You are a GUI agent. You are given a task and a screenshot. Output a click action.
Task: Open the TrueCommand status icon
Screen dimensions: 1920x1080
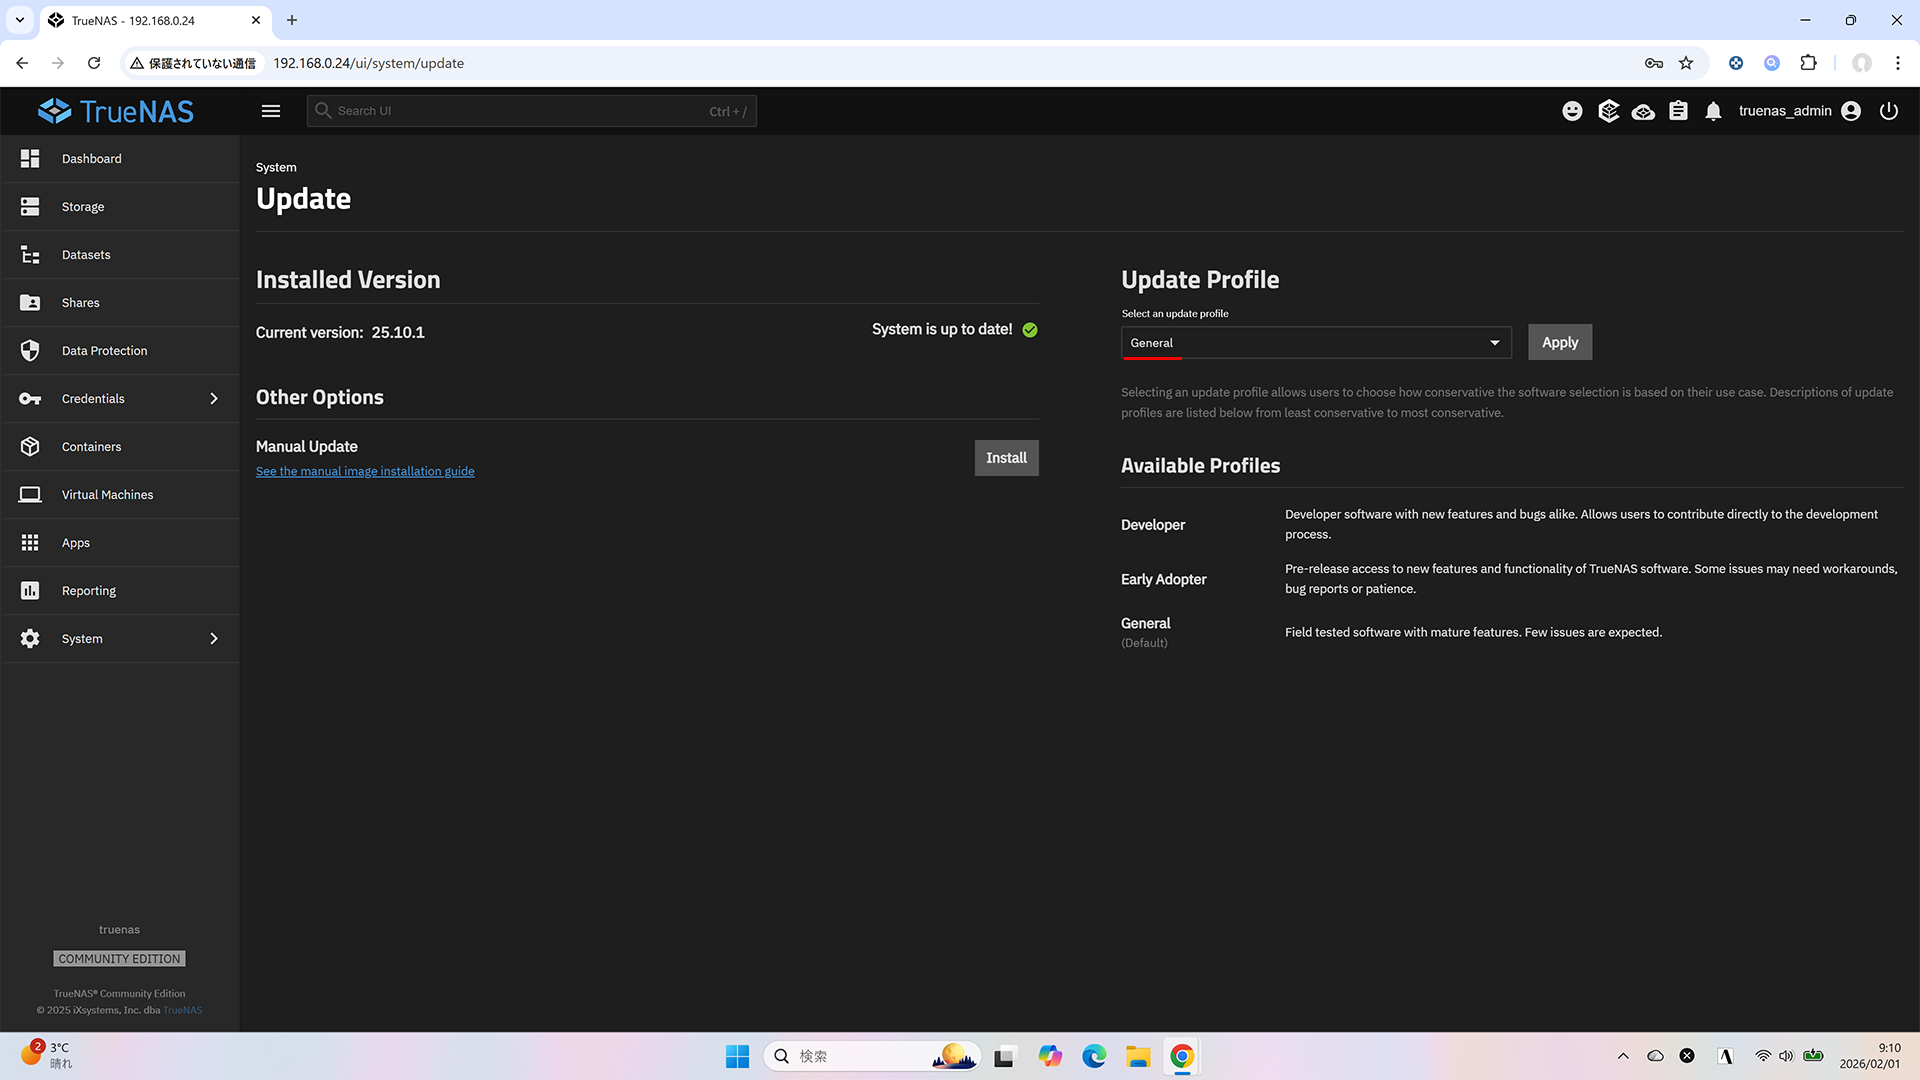(x=1608, y=111)
